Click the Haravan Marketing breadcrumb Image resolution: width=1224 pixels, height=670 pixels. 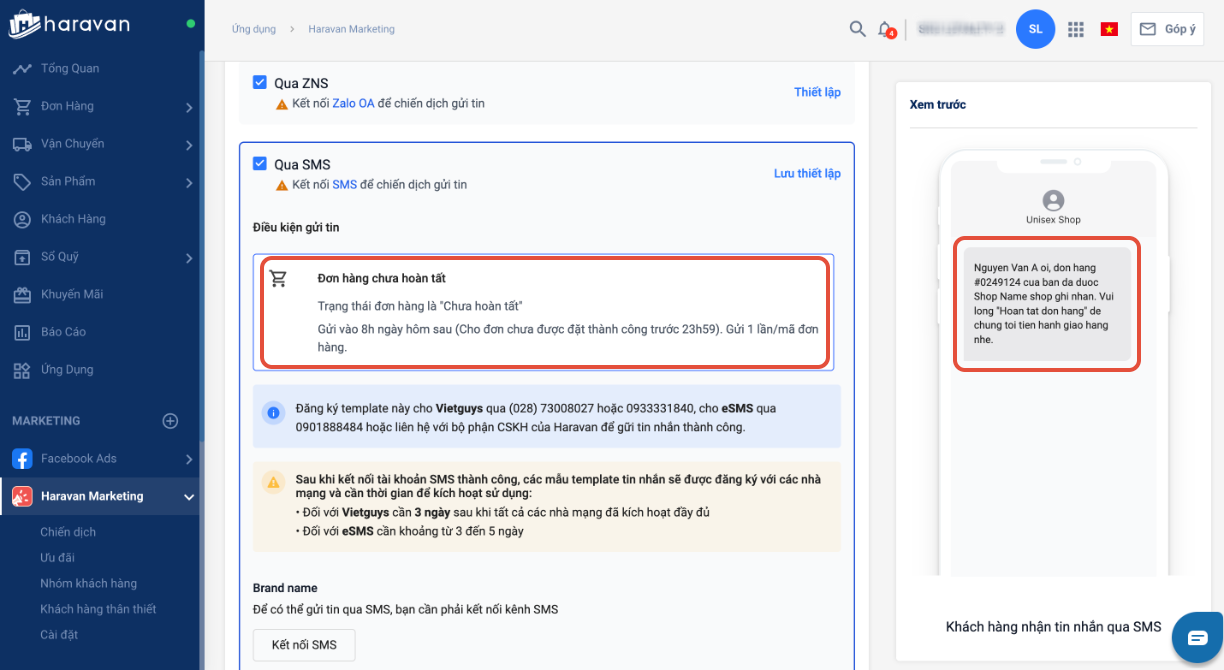pyautogui.click(x=351, y=29)
